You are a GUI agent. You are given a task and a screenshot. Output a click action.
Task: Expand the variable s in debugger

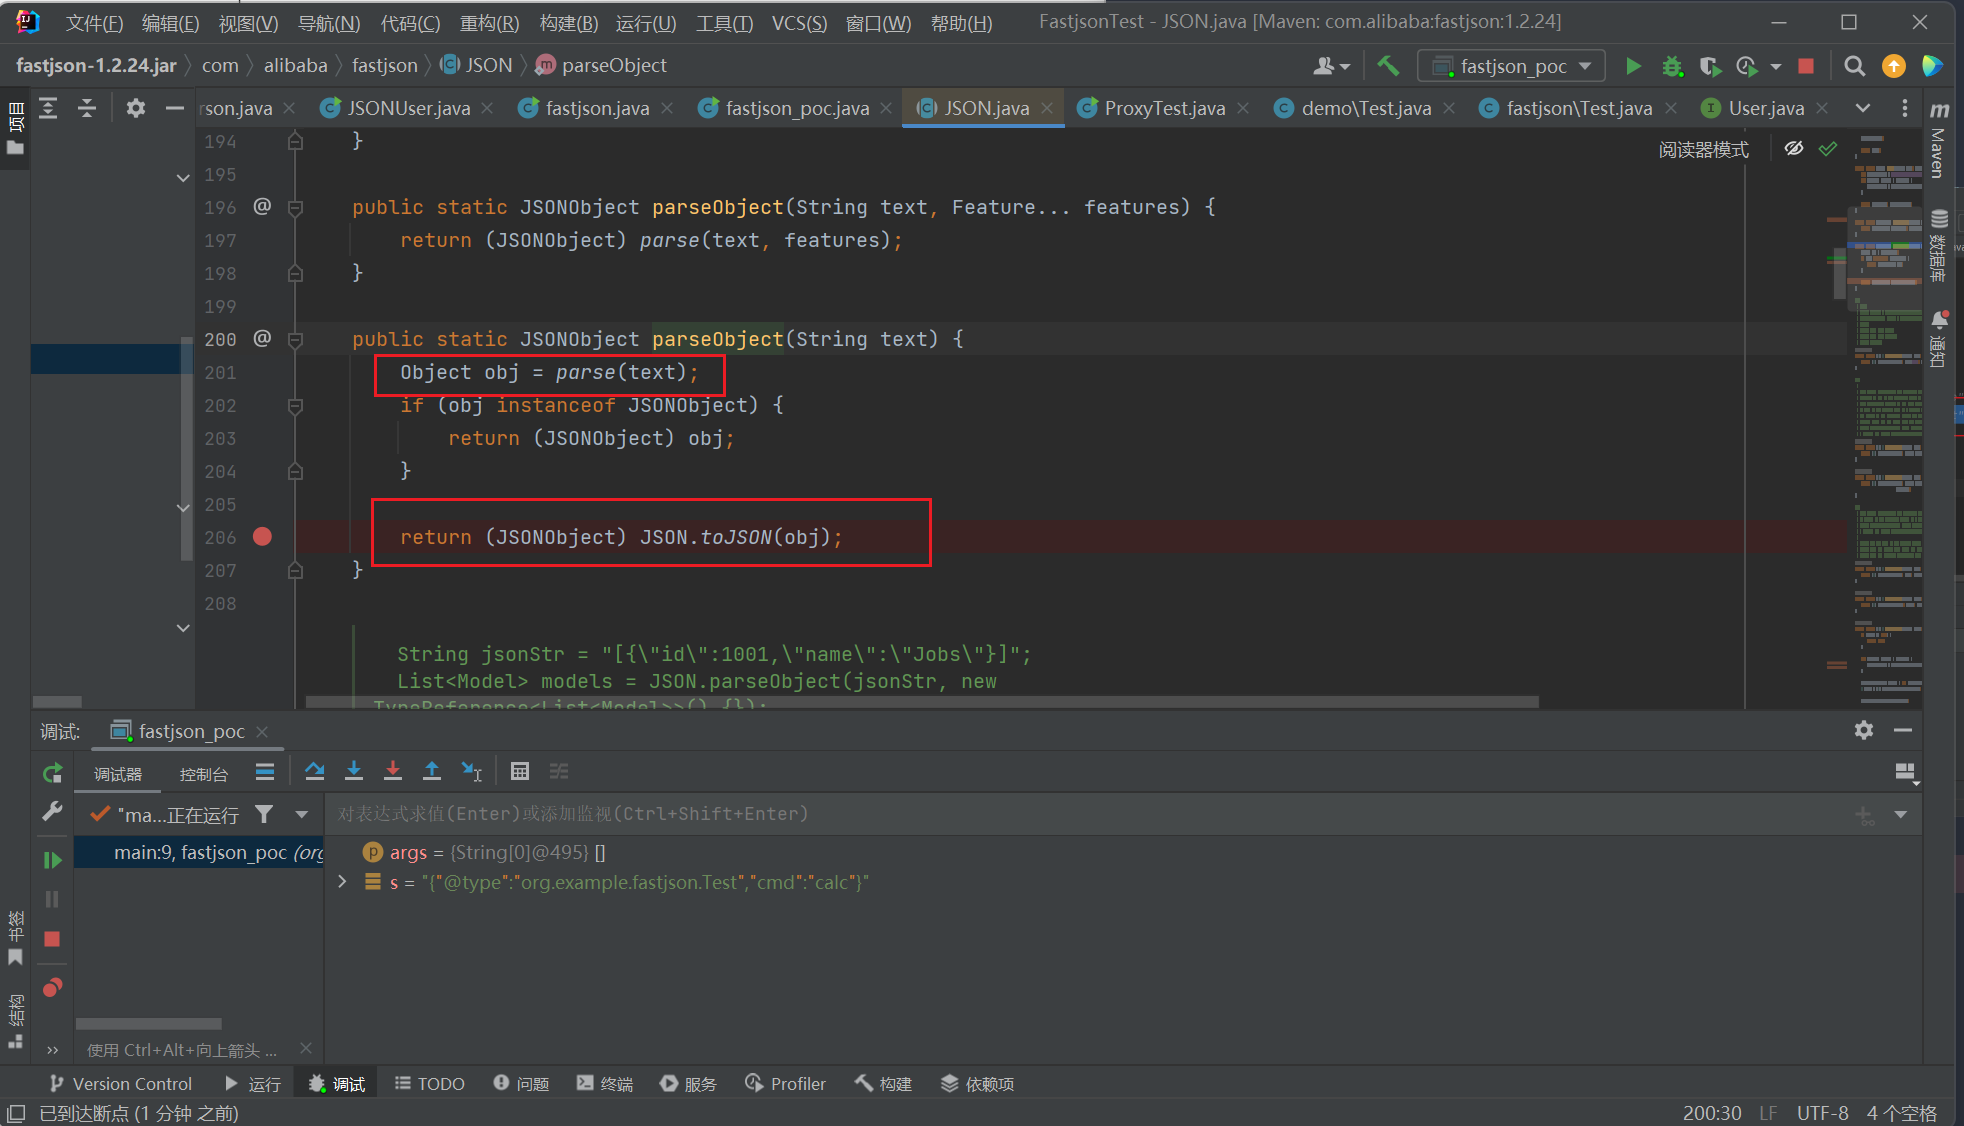click(342, 882)
